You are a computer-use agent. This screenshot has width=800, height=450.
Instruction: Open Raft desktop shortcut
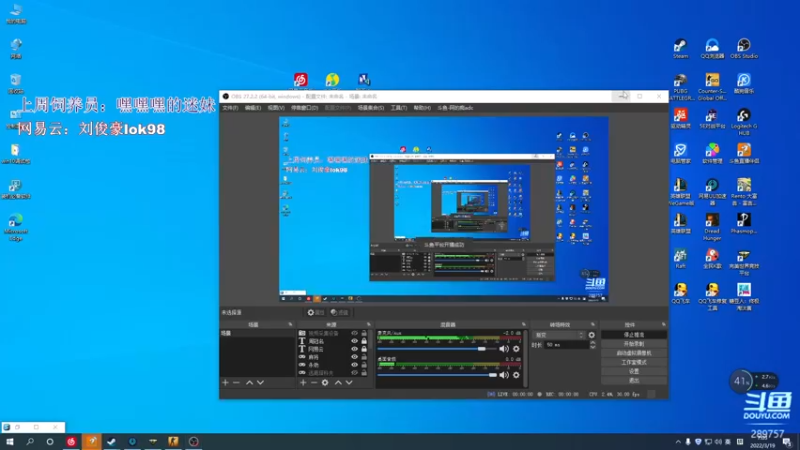[680, 259]
